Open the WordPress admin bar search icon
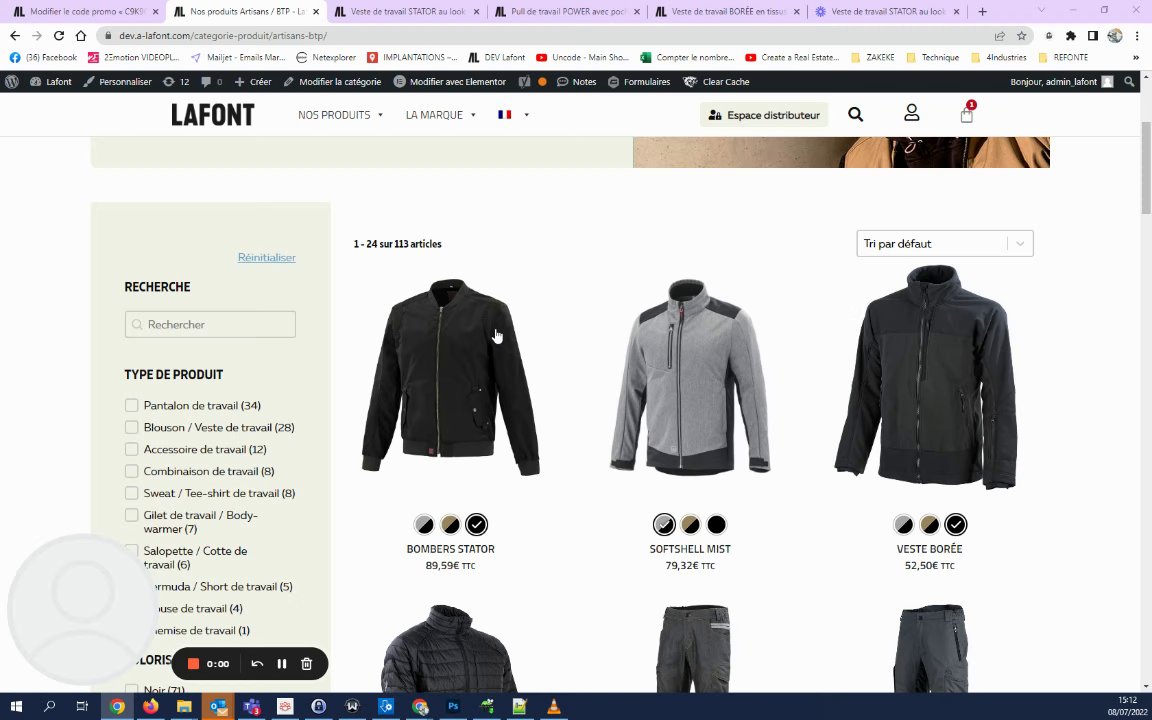This screenshot has height=720, width=1152. pyautogui.click(x=1129, y=82)
